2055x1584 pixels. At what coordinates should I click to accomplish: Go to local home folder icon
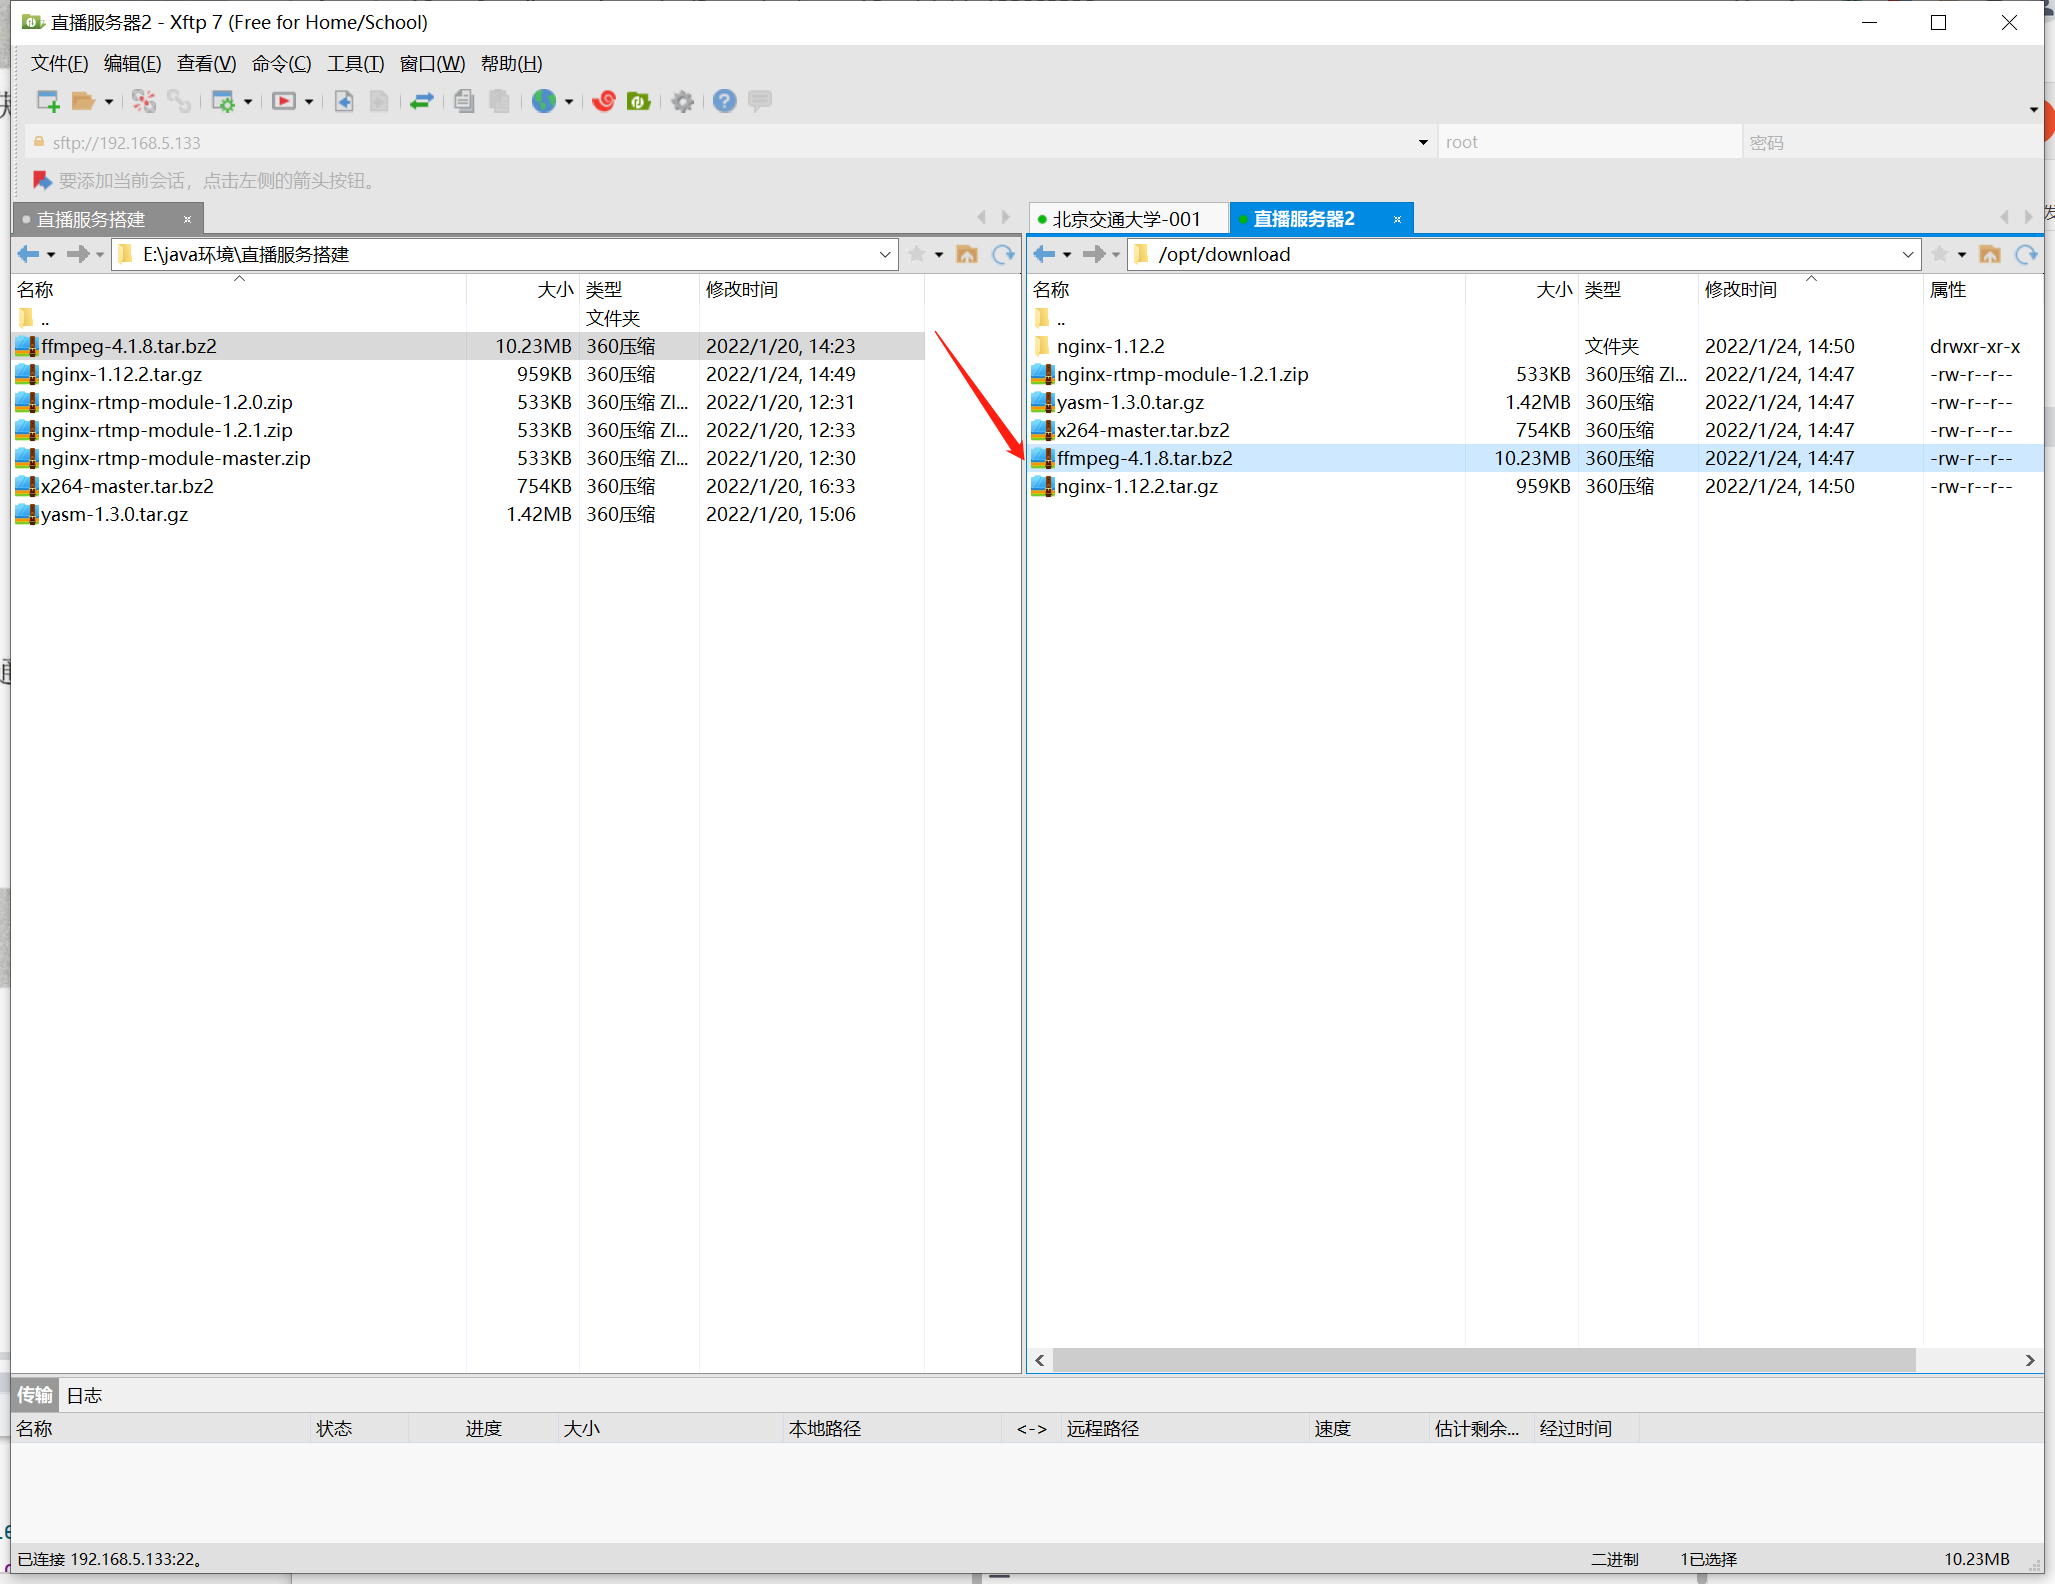pyautogui.click(x=967, y=254)
